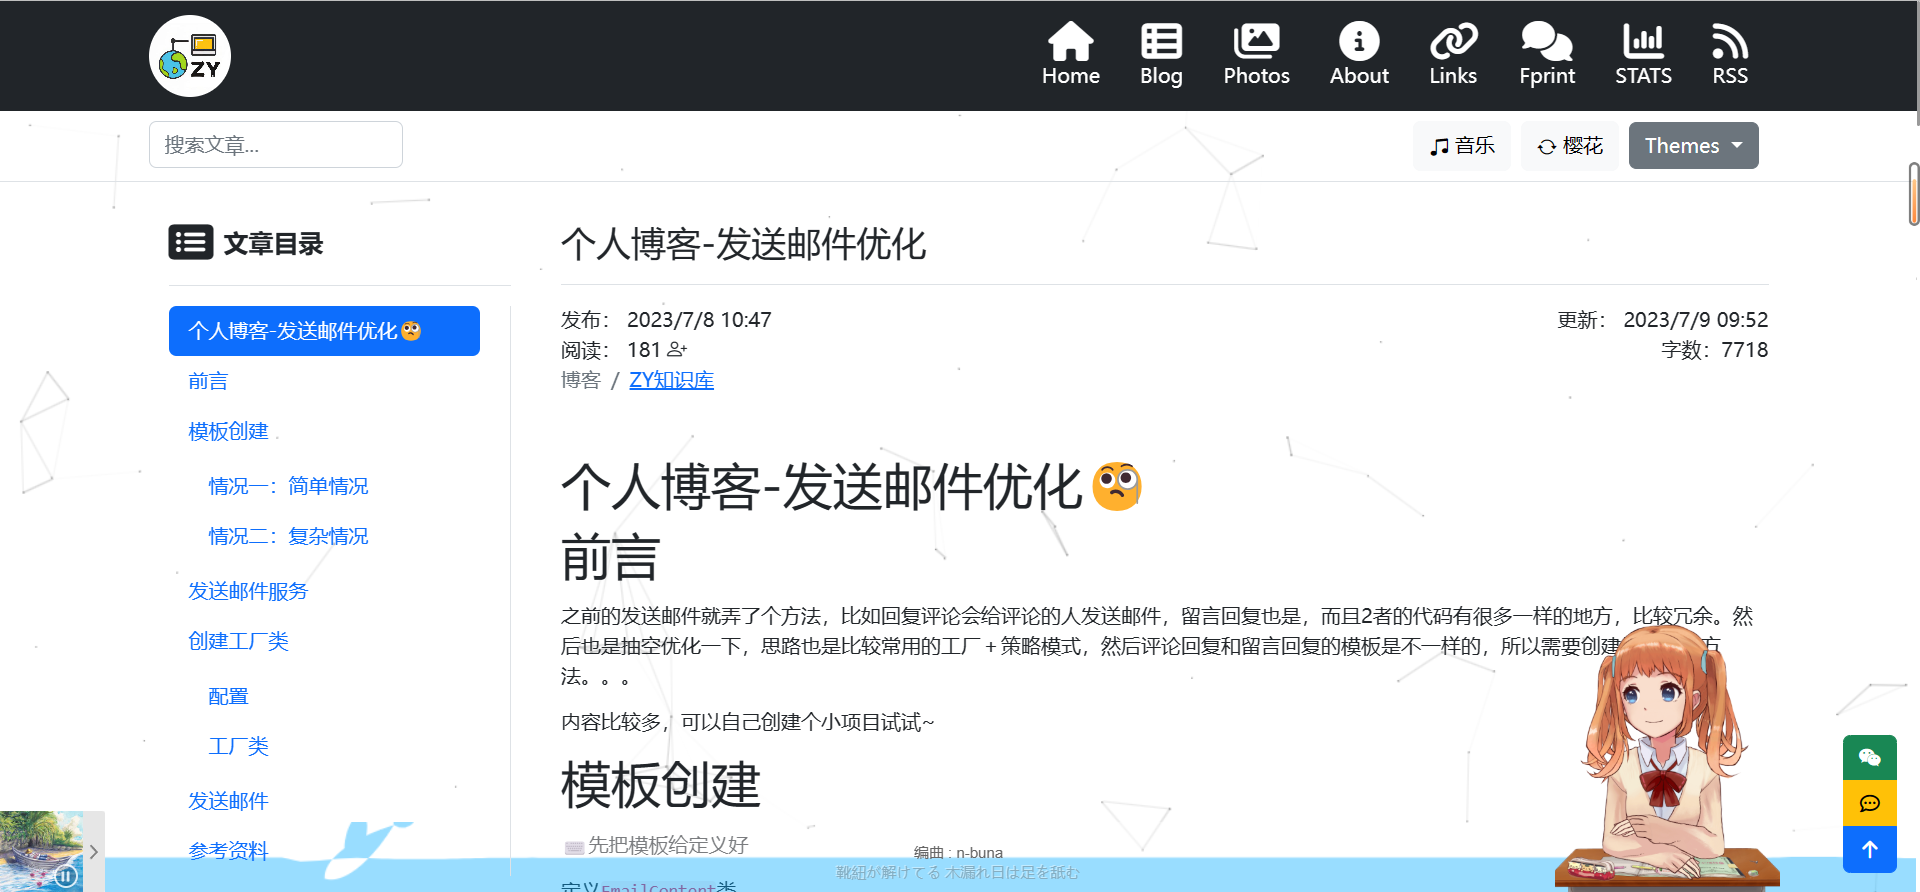Click the publish date 2023/7/8 10:47
Screen dimensions: 1920x892
(x=699, y=320)
